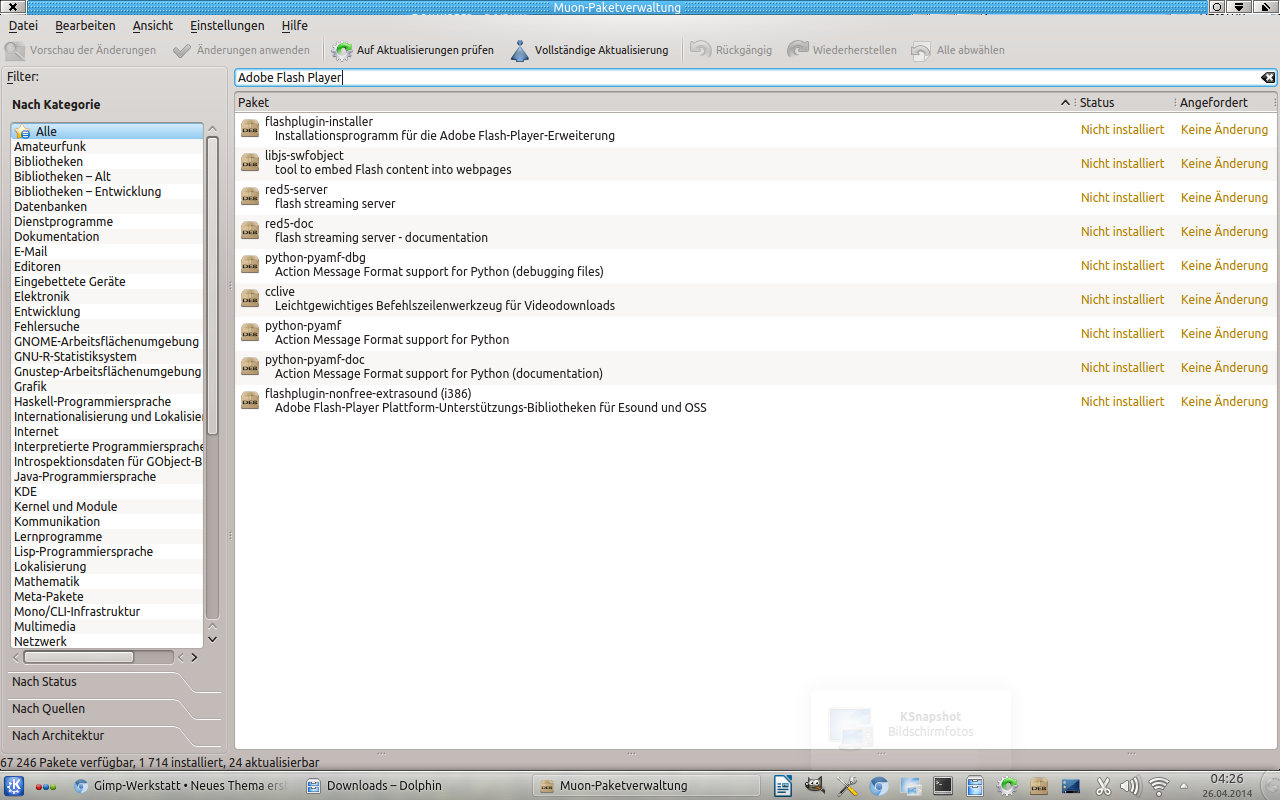Show hidden tray icons with the arrow
The width and height of the screenshot is (1280, 800).
point(1185,786)
